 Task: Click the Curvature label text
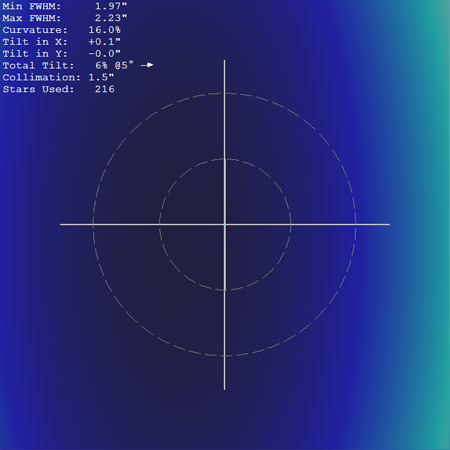tap(35, 30)
